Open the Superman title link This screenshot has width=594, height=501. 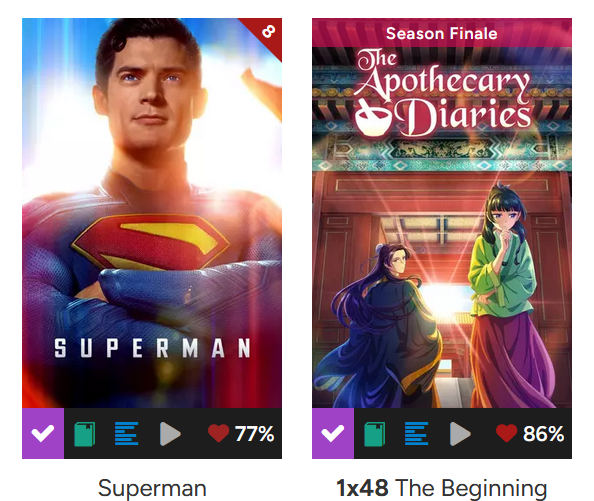pyautogui.click(x=152, y=488)
